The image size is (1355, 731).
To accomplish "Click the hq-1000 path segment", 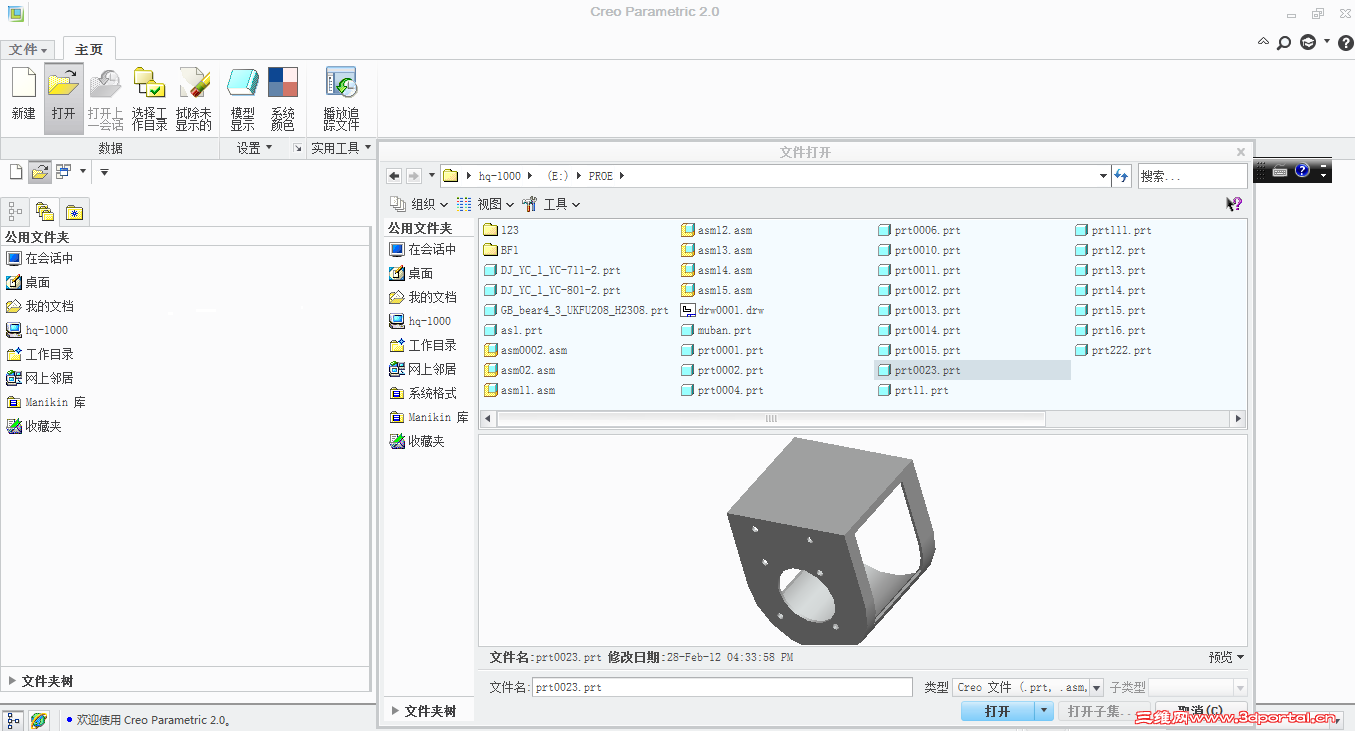I will [x=500, y=176].
